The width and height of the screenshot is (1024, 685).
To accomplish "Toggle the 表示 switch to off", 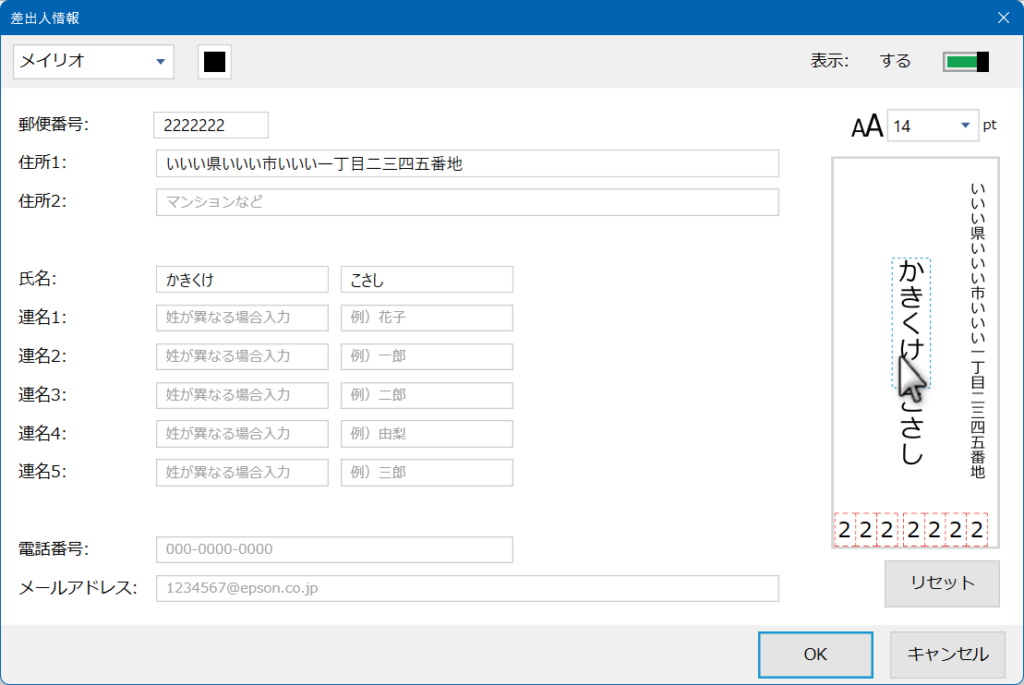I will [966, 60].
